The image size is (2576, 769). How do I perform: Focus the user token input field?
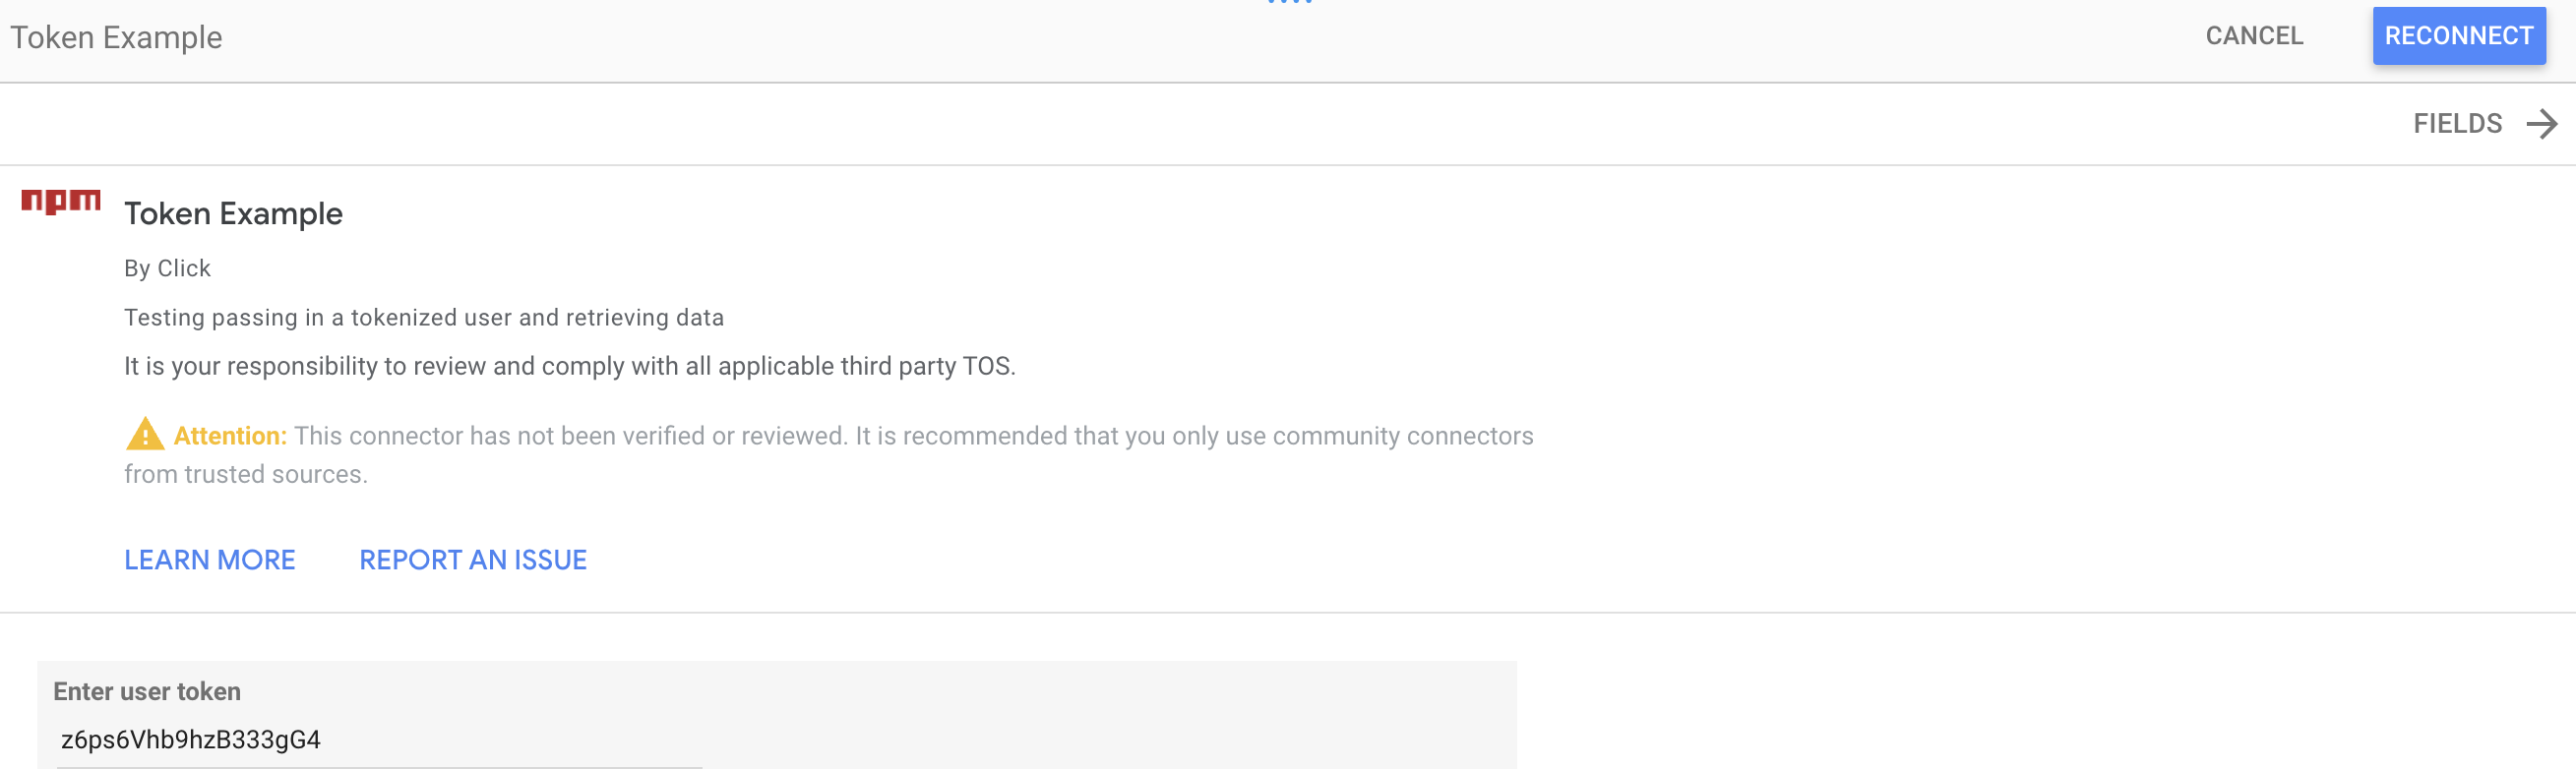coord(380,740)
